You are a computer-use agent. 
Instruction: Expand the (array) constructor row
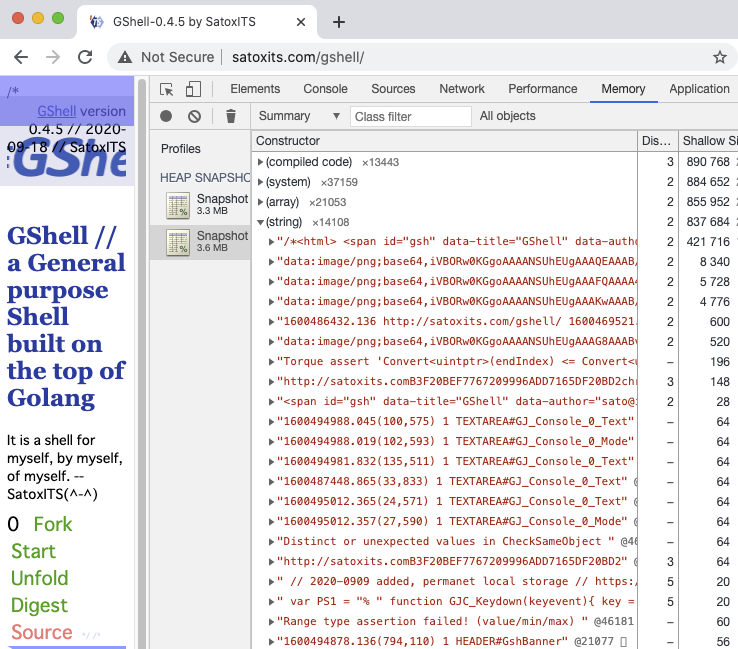(261, 202)
